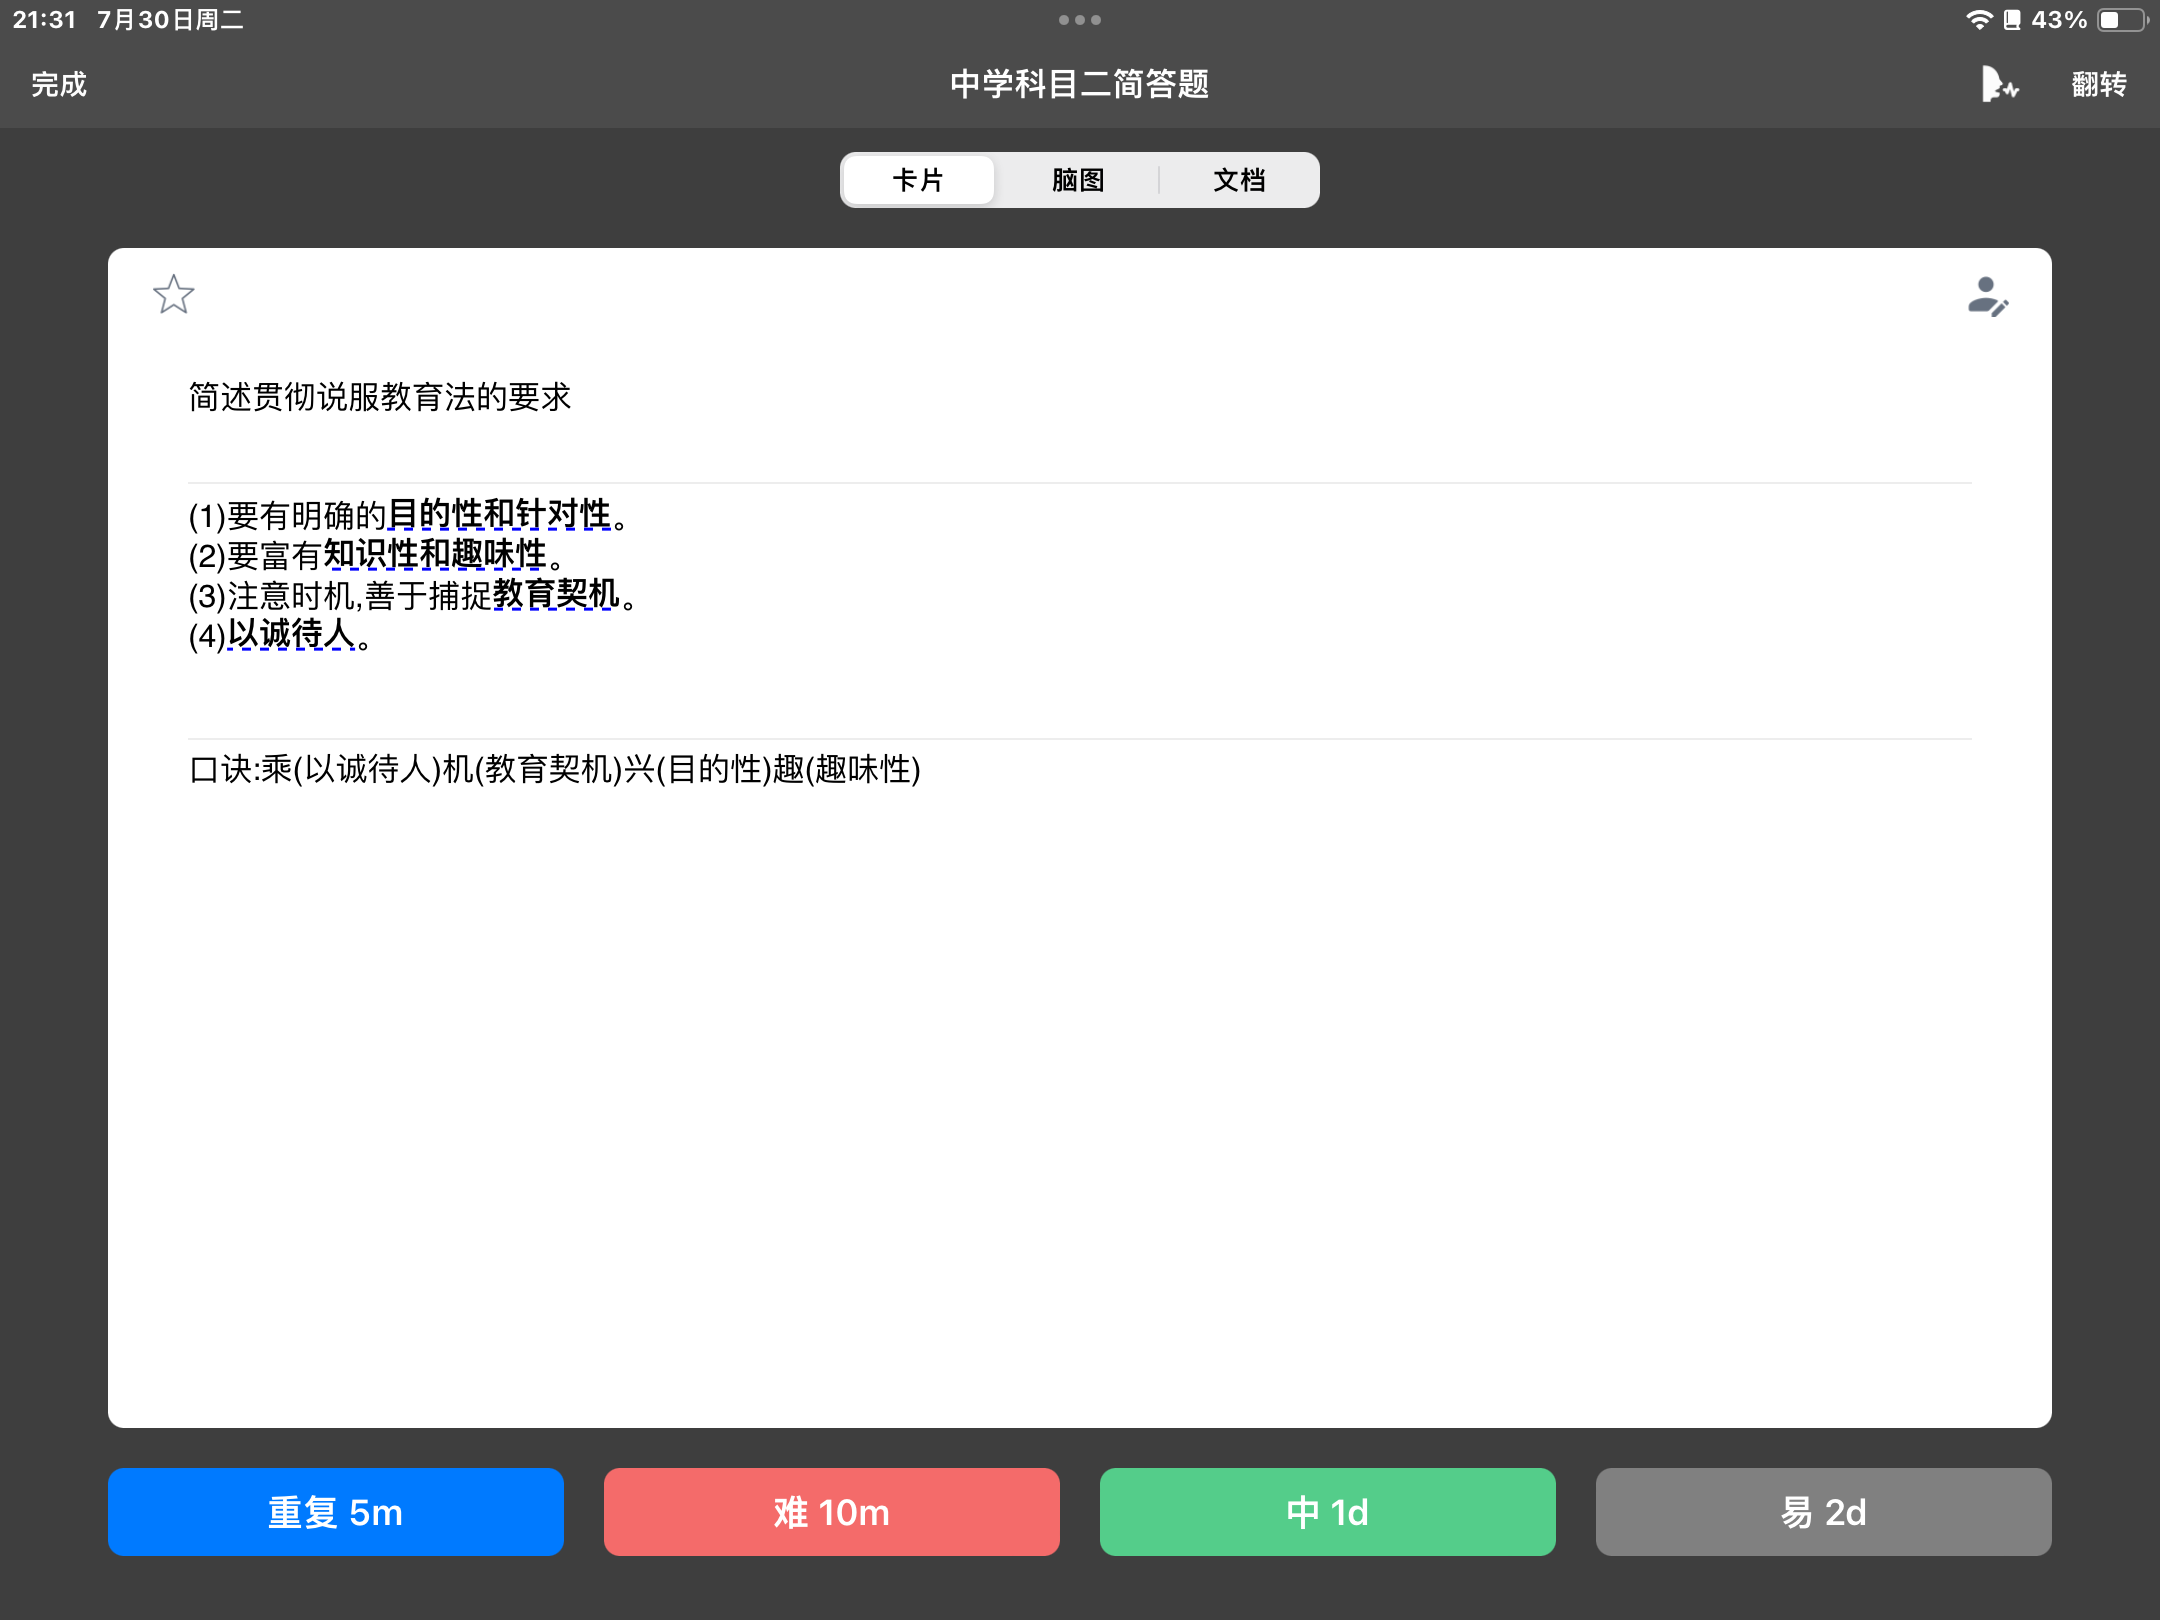Viewport: 2160px width, 1620px height.
Task: Tap the user edit icon on card
Action: click(1987, 297)
